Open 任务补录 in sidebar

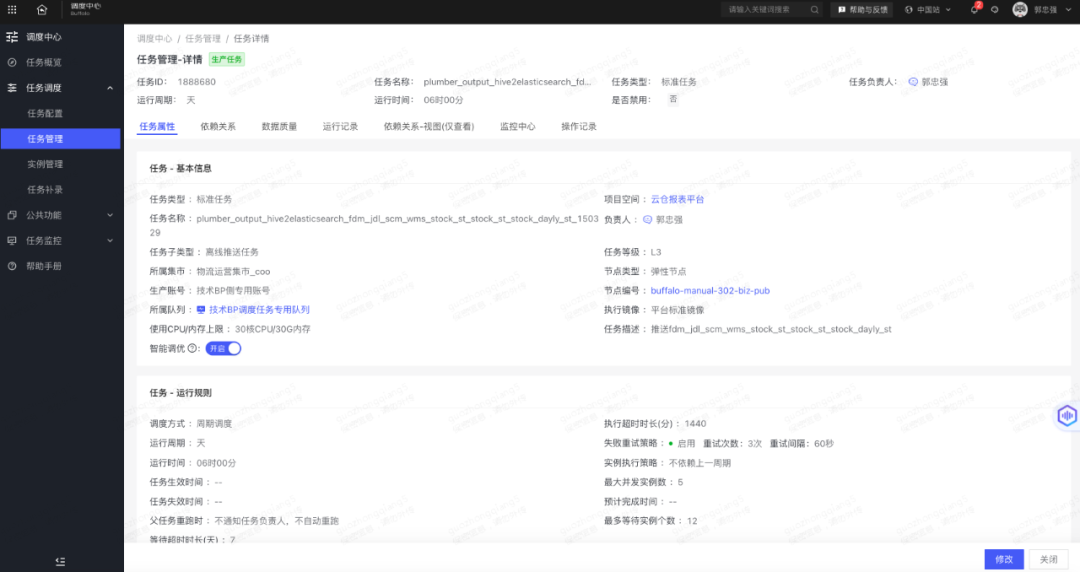45,190
